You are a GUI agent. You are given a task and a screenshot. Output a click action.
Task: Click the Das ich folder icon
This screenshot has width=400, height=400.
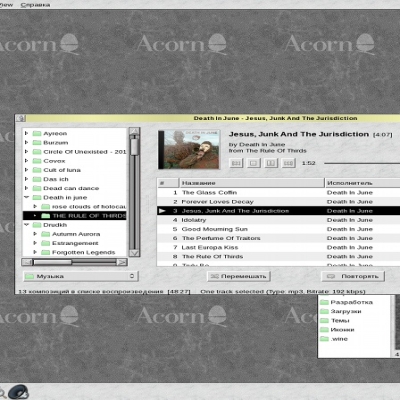37,179
